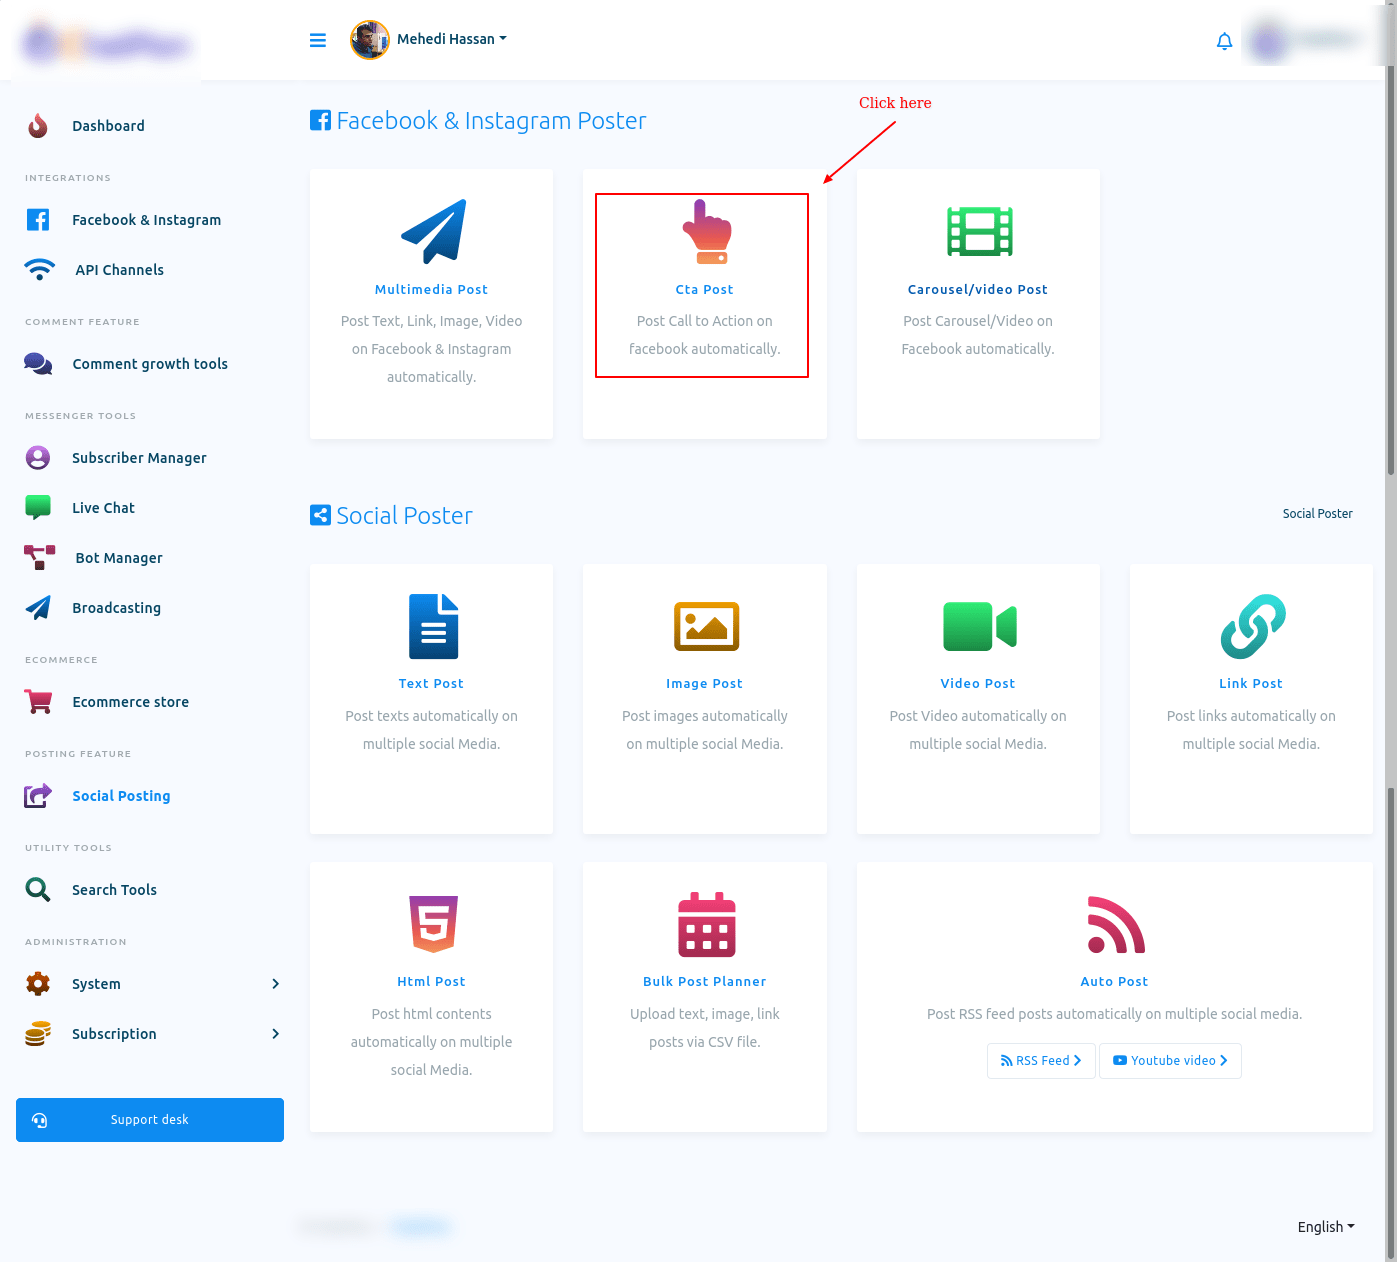Click Search Tools magnifier icon
Image resolution: width=1397 pixels, height=1262 pixels.
tap(38, 890)
